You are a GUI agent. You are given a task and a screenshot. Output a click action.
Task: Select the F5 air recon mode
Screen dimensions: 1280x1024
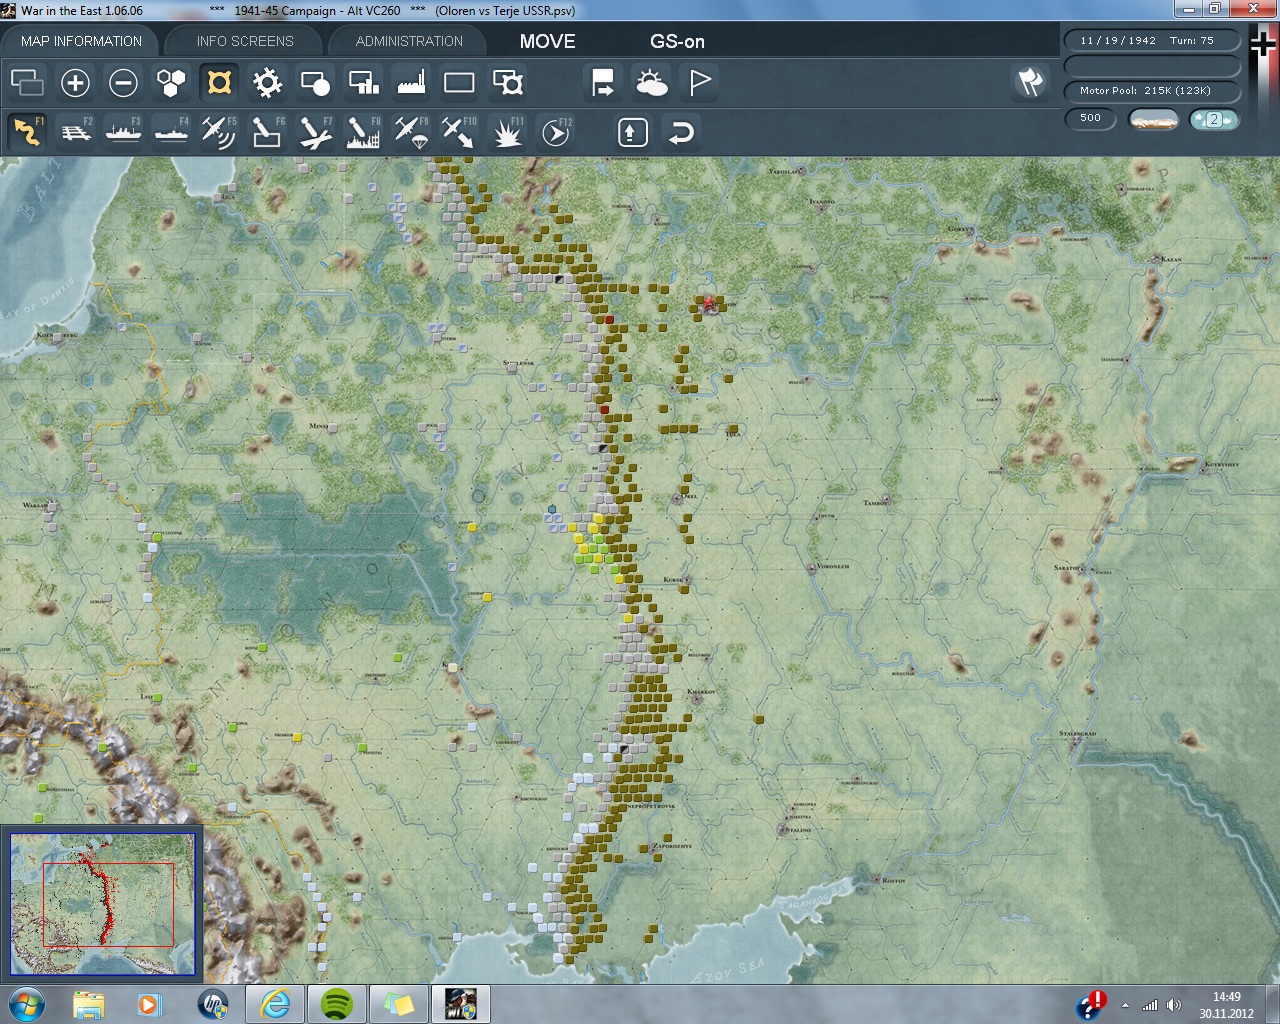point(218,132)
